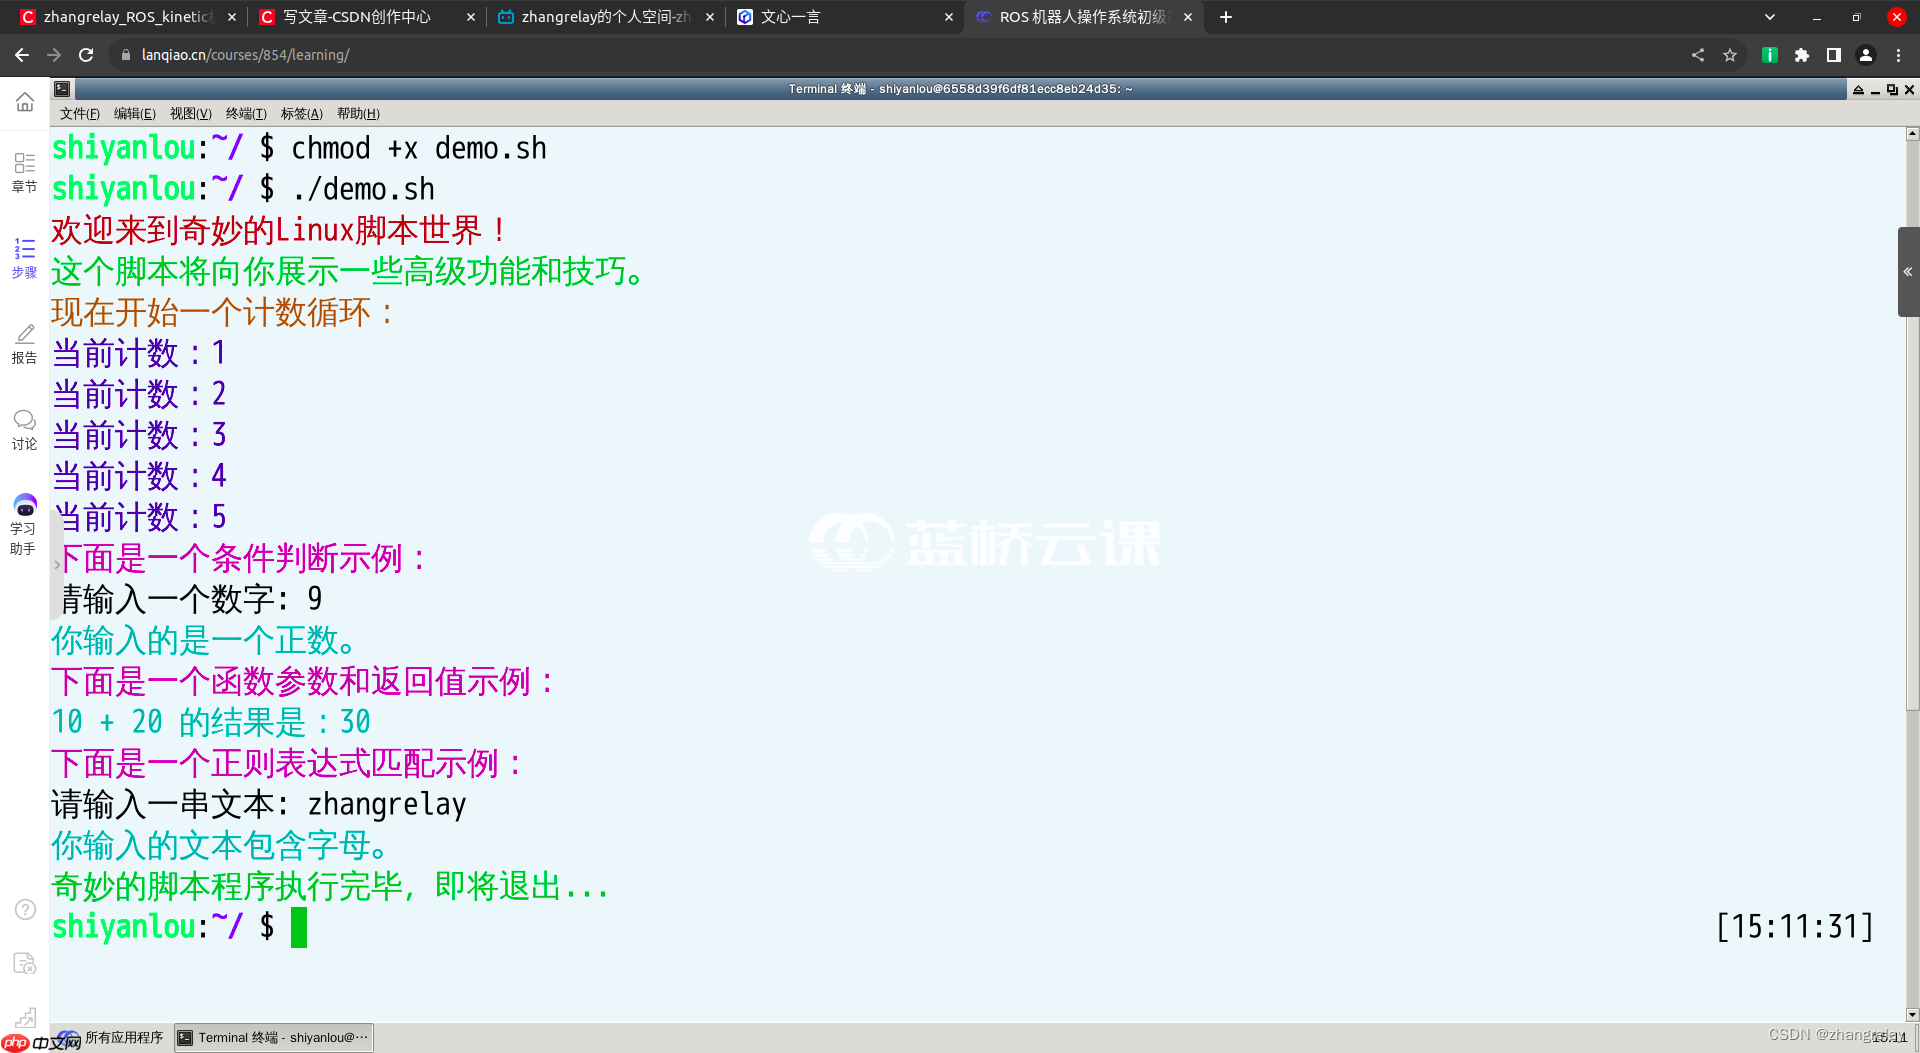The width and height of the screenshot is (1920, 1053).
Task: Activate the Terminal 终端 taskbar button
Action: point(274,1038)
